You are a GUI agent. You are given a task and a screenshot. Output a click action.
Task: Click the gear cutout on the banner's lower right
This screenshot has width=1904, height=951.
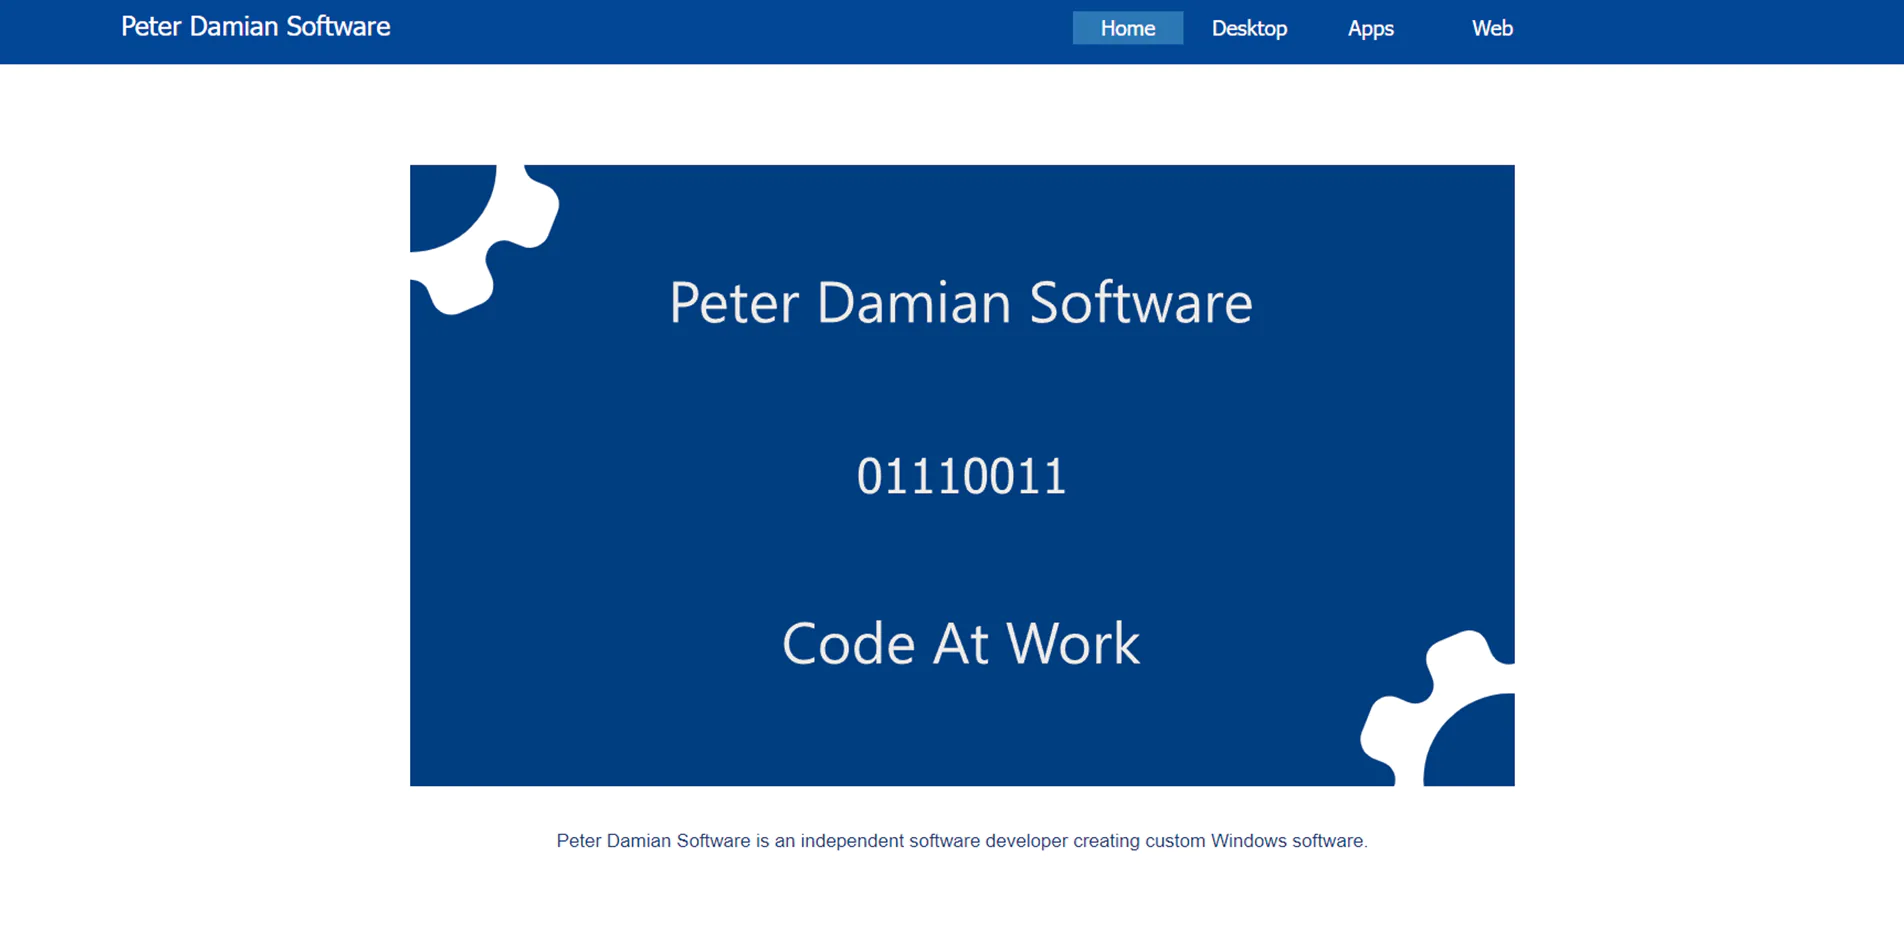click(x=1430, y=700)
